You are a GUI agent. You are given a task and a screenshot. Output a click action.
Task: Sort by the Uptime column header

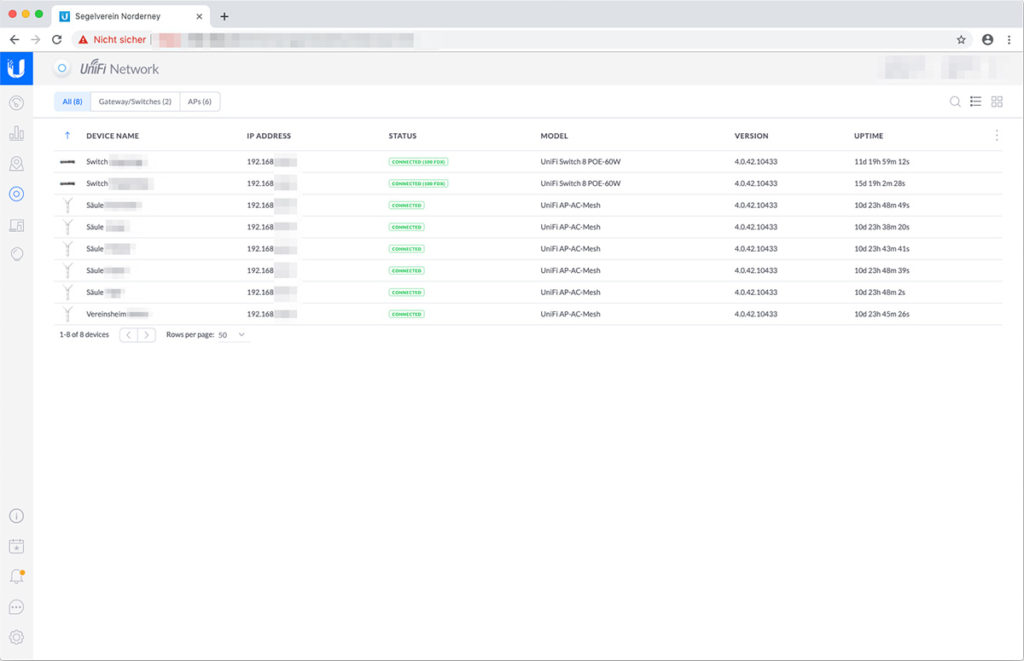869,136
